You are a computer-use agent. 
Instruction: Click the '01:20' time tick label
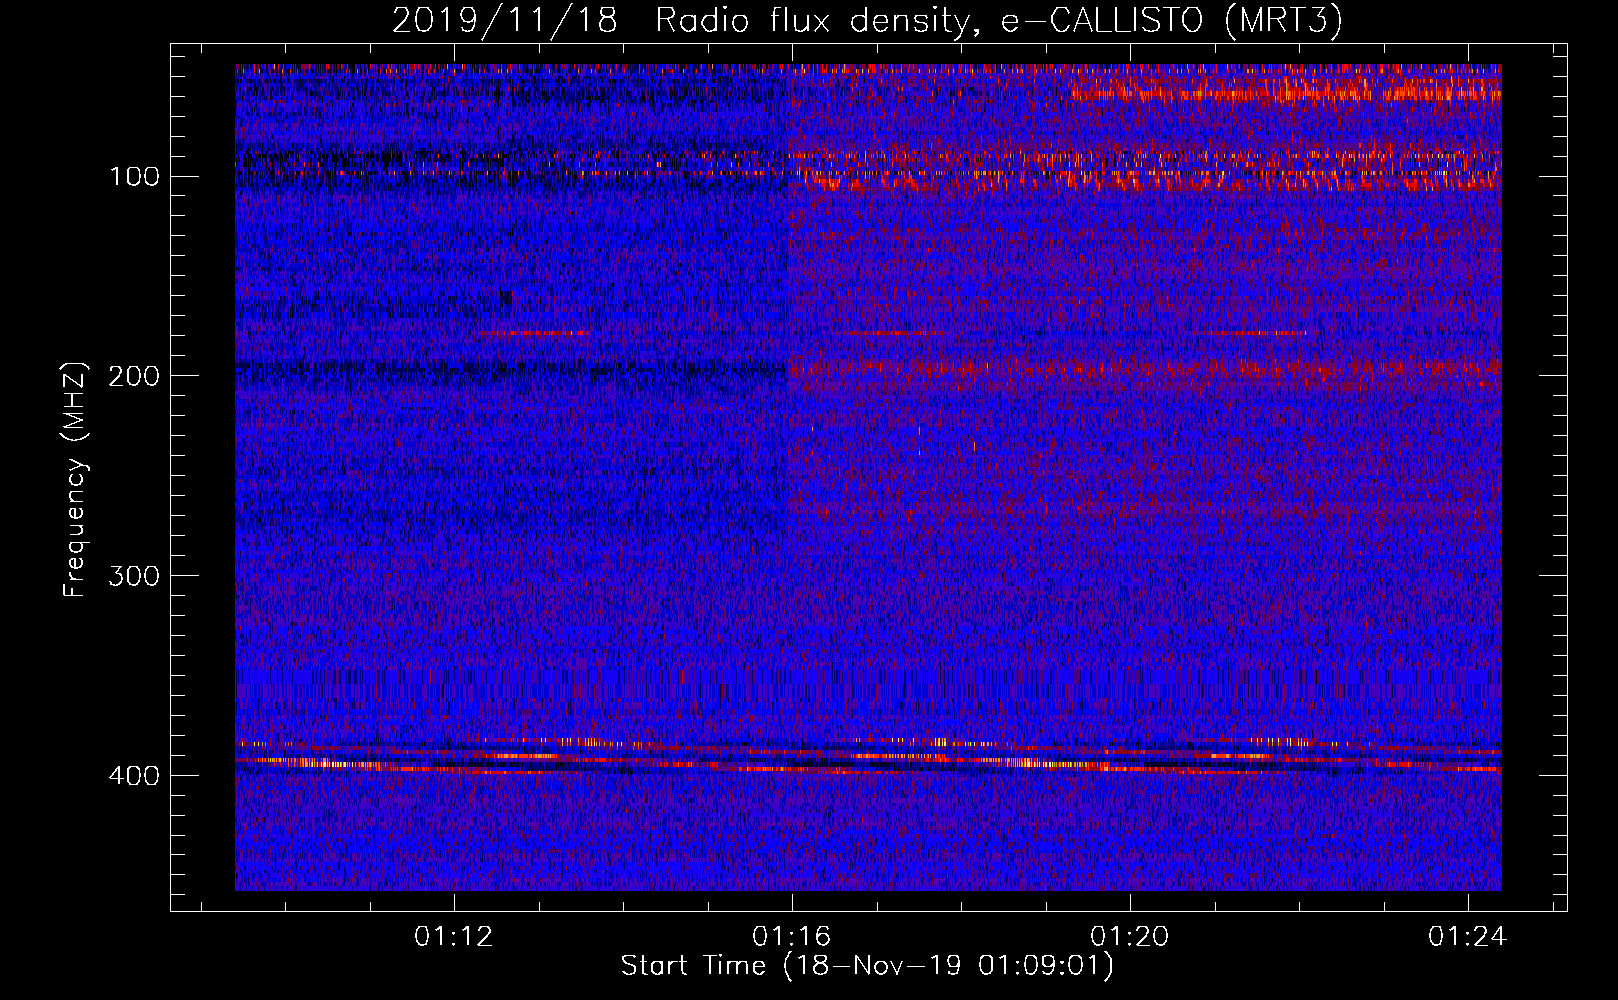click(x=1130, y=937)
